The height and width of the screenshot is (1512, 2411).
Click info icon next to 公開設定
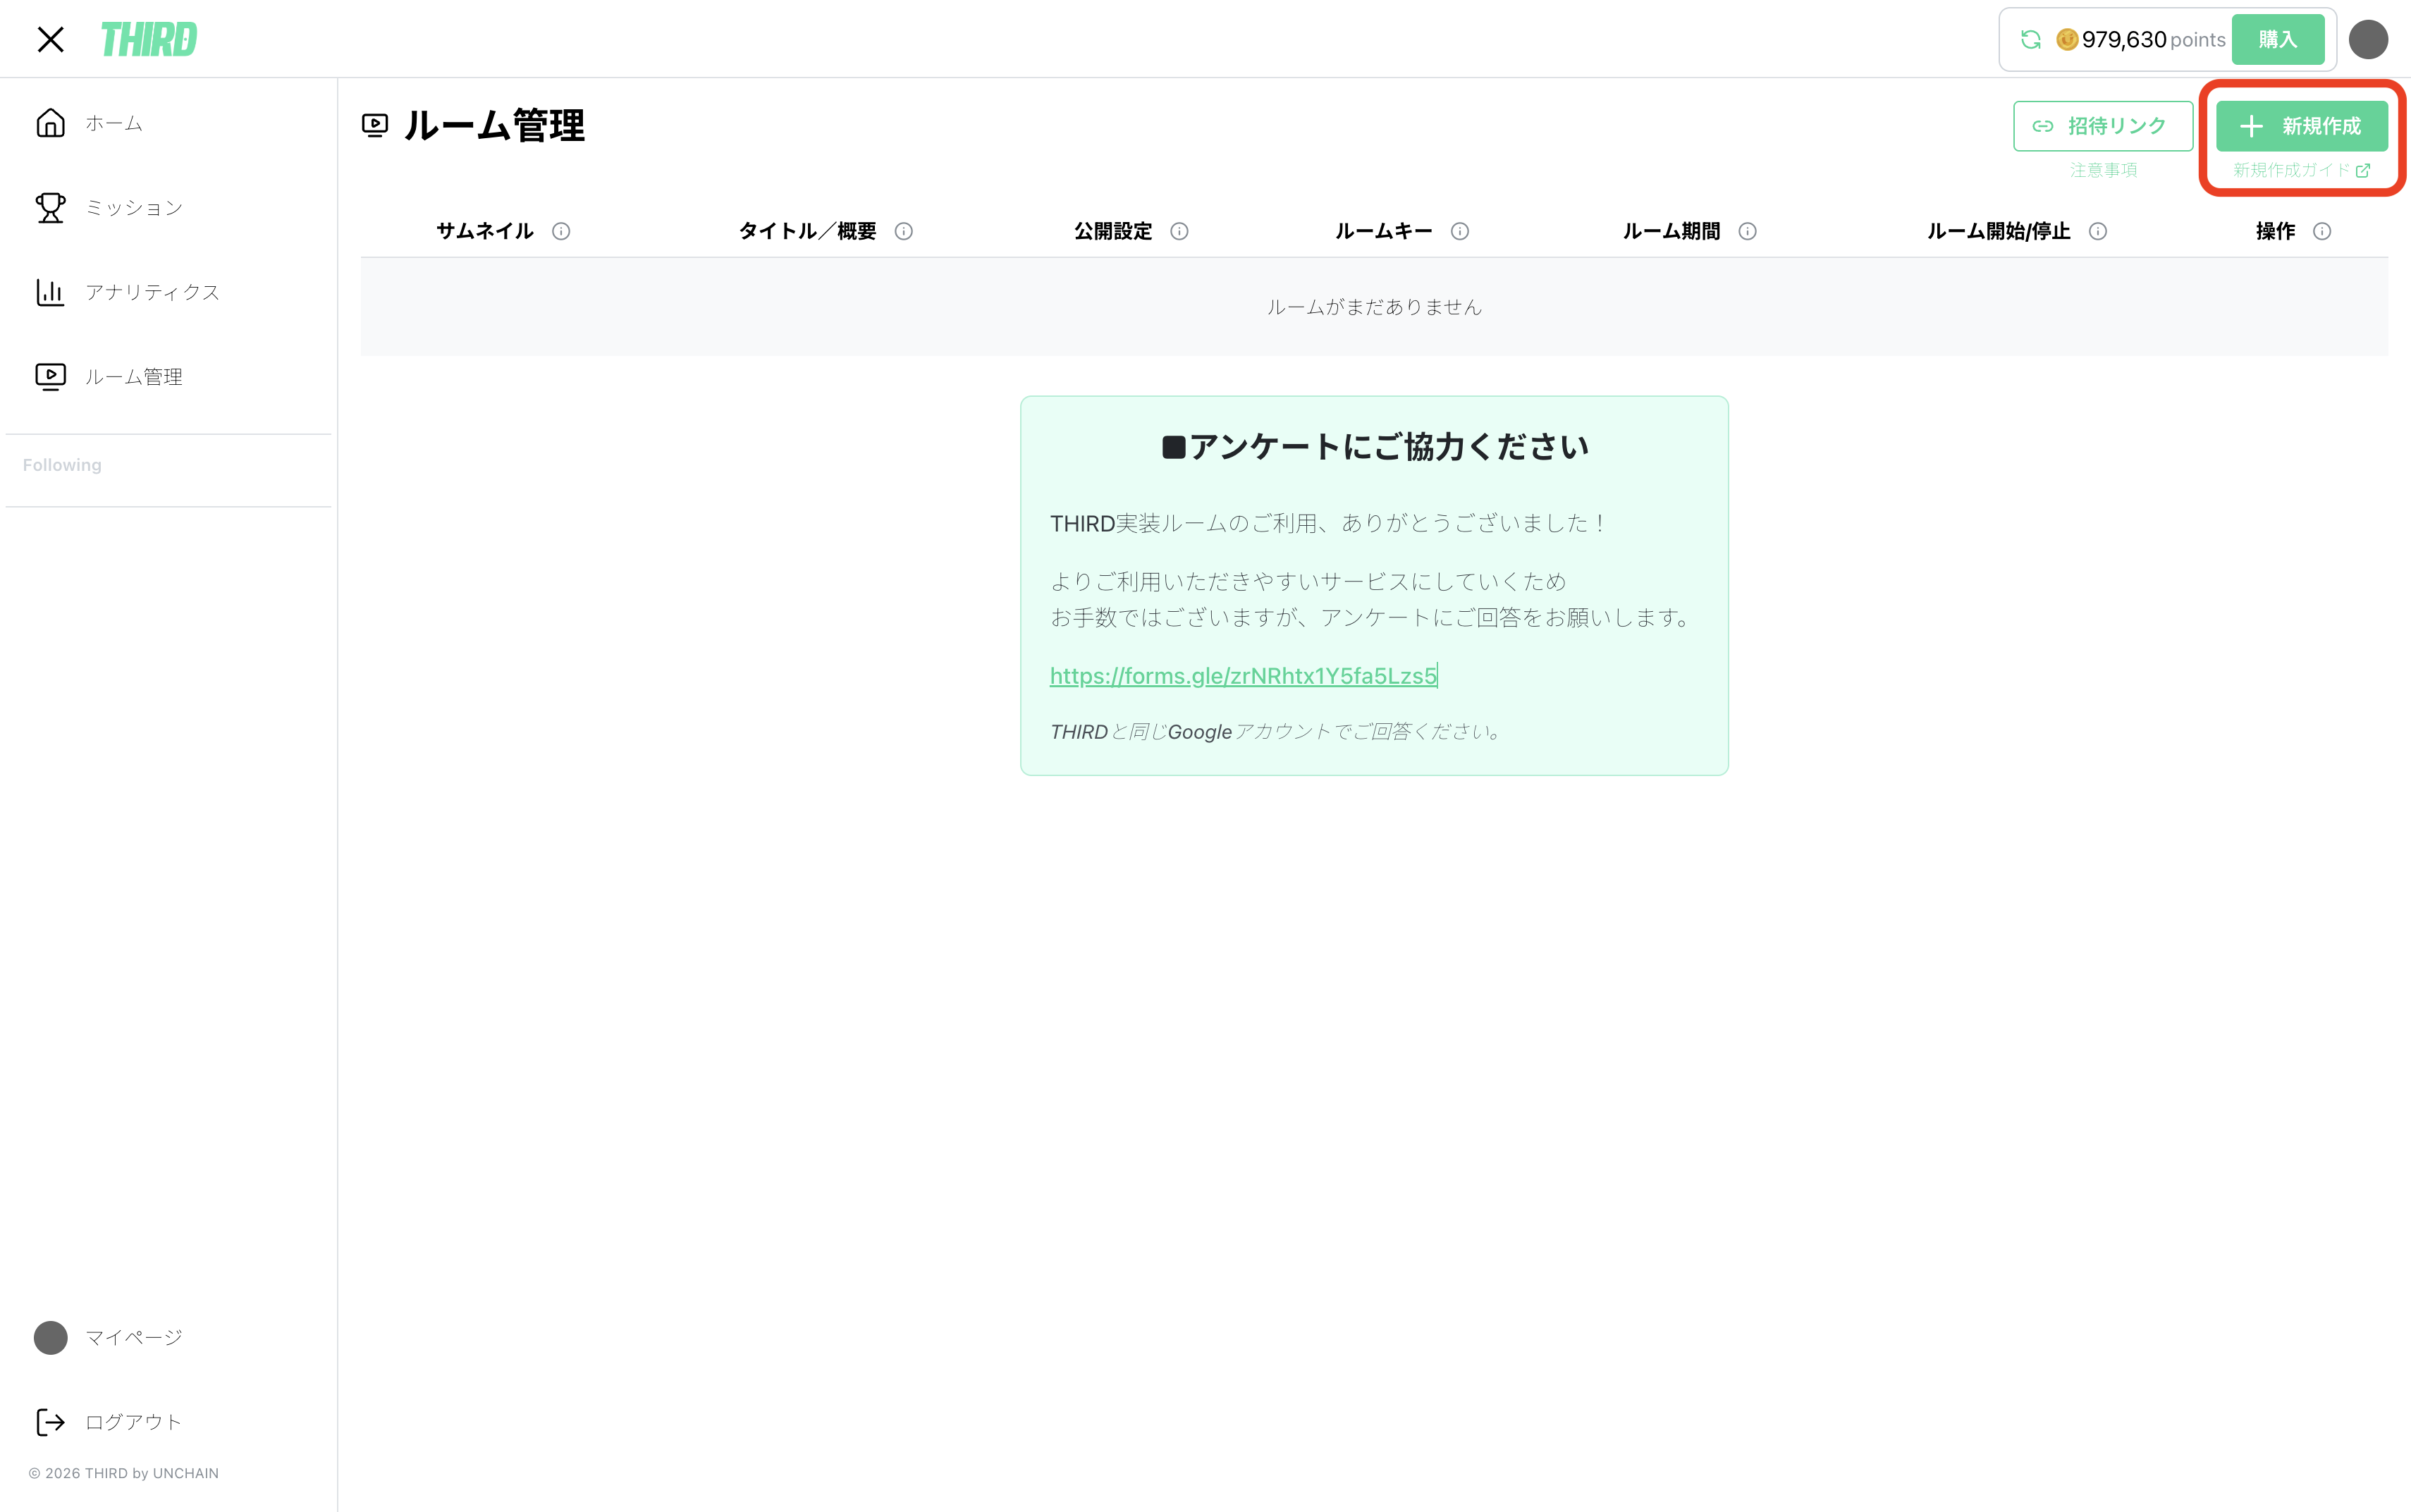coord(1179,231)
